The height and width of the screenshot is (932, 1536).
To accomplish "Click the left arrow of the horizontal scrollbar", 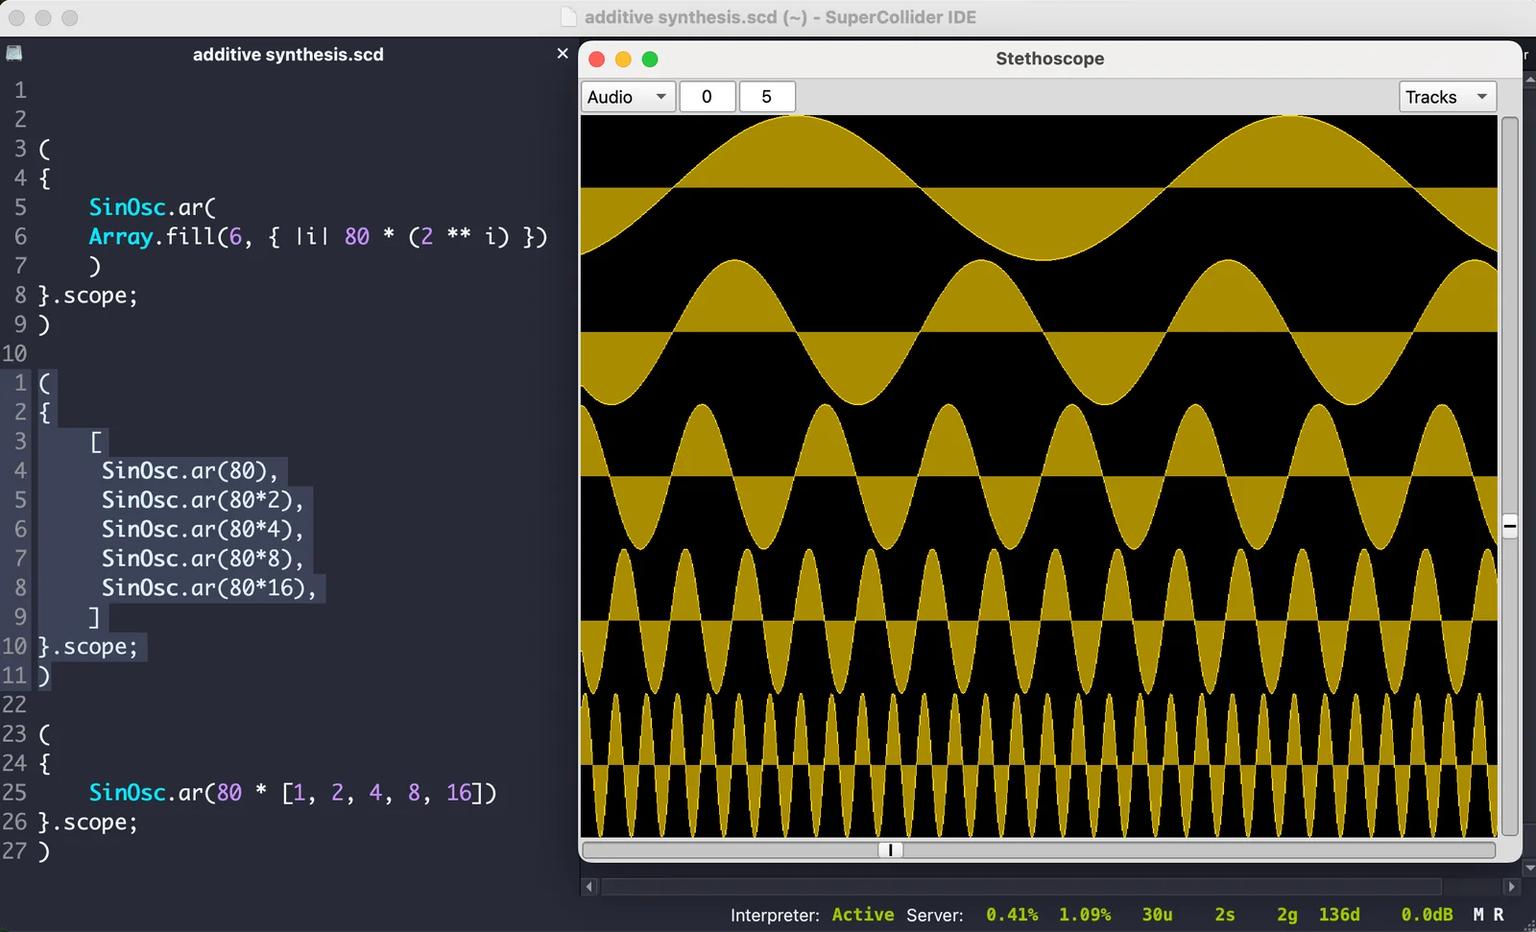I will (x=589, y=886).
